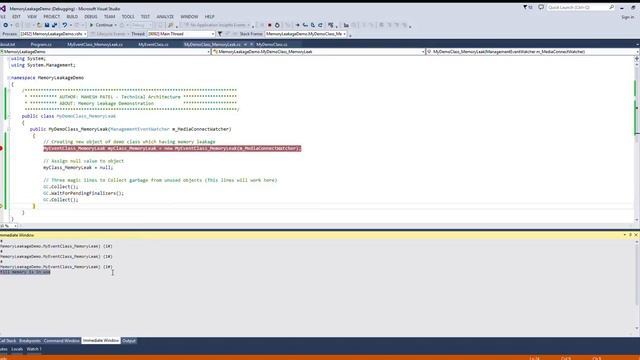Open the WINDOW menu
Image resolution: width=640 pixels, height=360 pixels.
point(189,17)
